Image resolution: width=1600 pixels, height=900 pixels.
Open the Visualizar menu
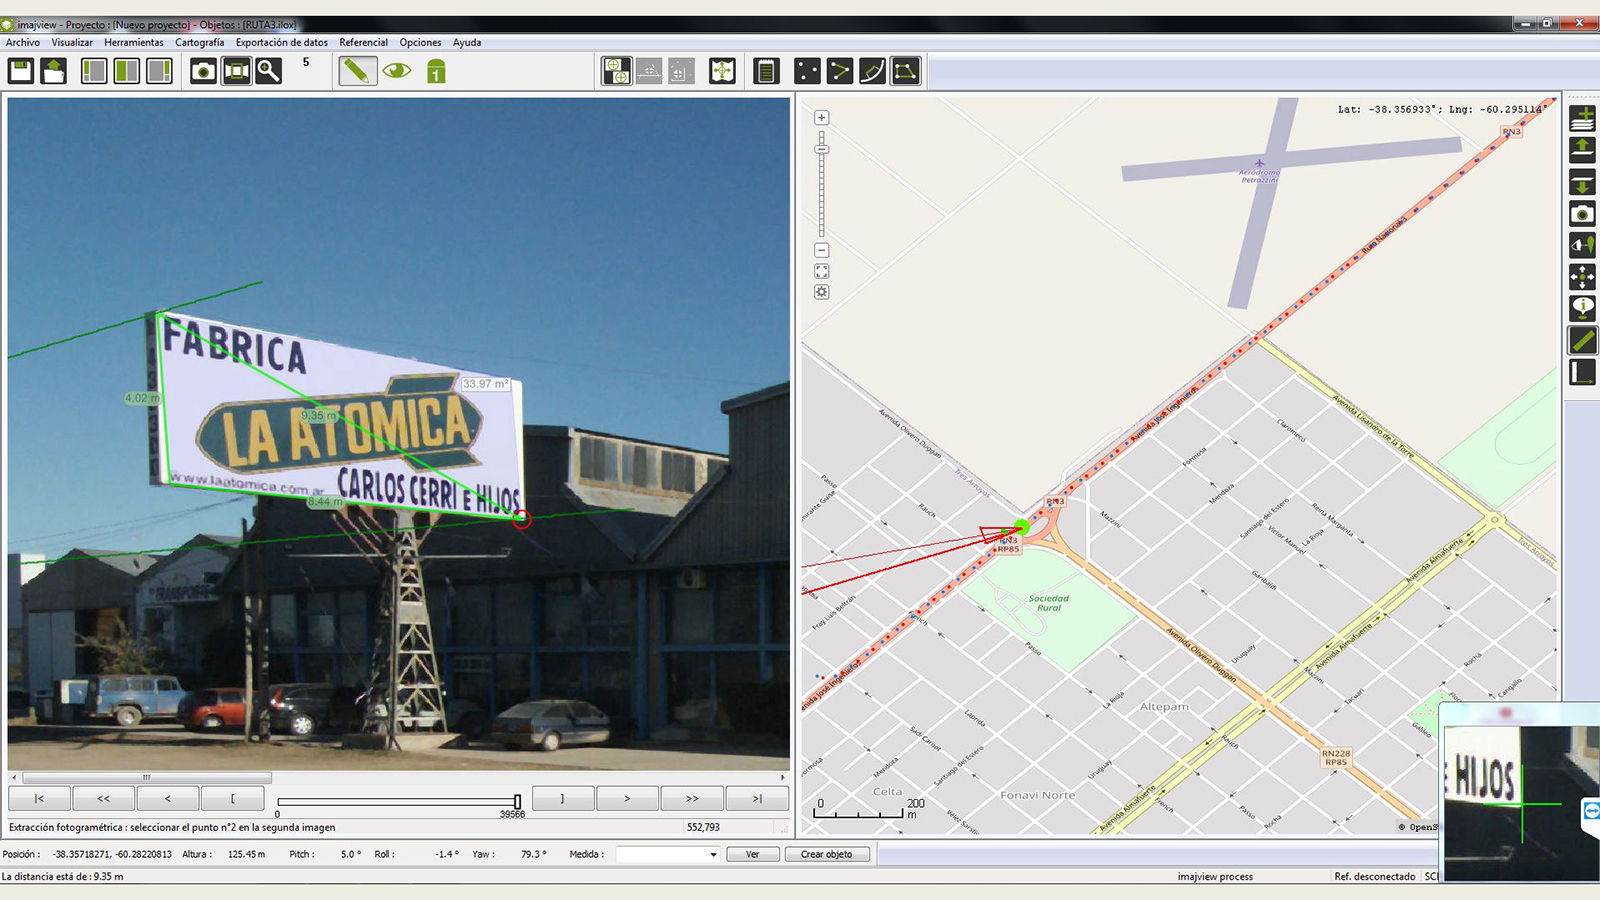point(72,42)
